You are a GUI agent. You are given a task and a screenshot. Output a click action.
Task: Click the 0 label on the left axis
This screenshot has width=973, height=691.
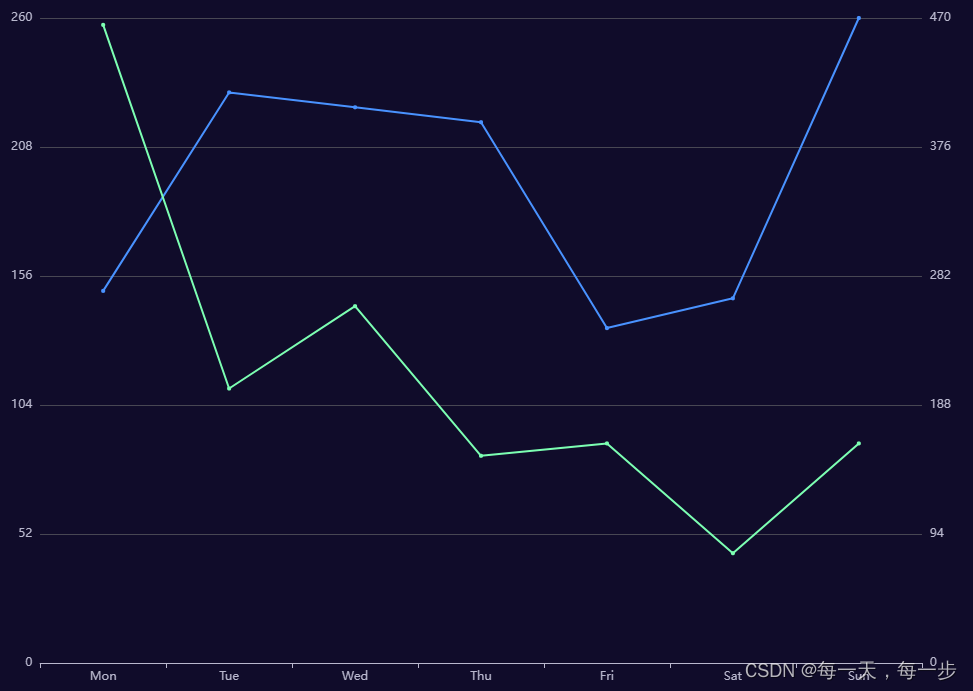pyautogui.click(x=28, y=661)
